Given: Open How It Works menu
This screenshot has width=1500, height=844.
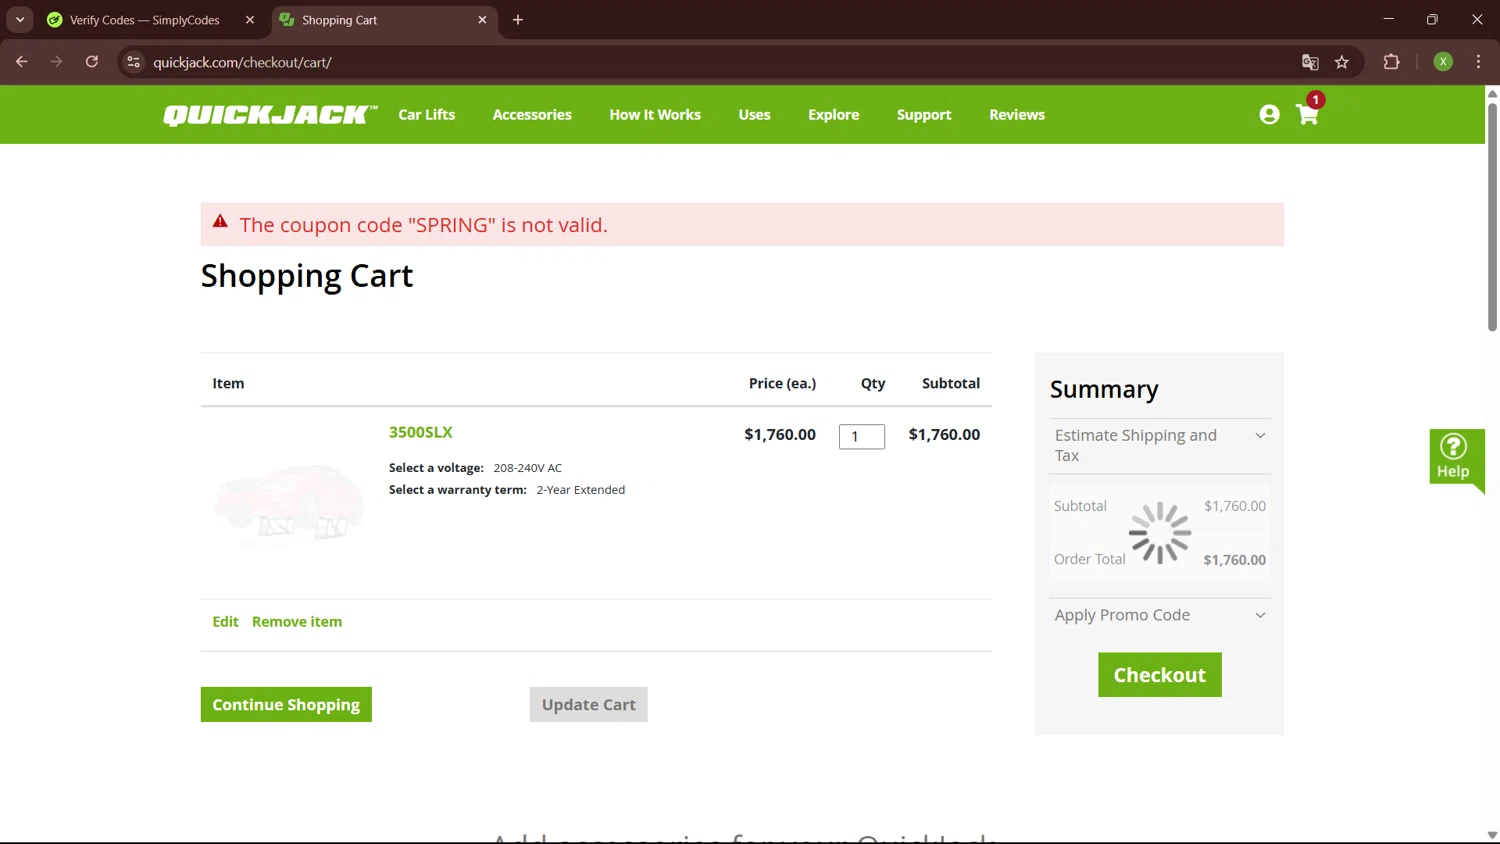Looking at the screenshot, I should tap(655, 115).
